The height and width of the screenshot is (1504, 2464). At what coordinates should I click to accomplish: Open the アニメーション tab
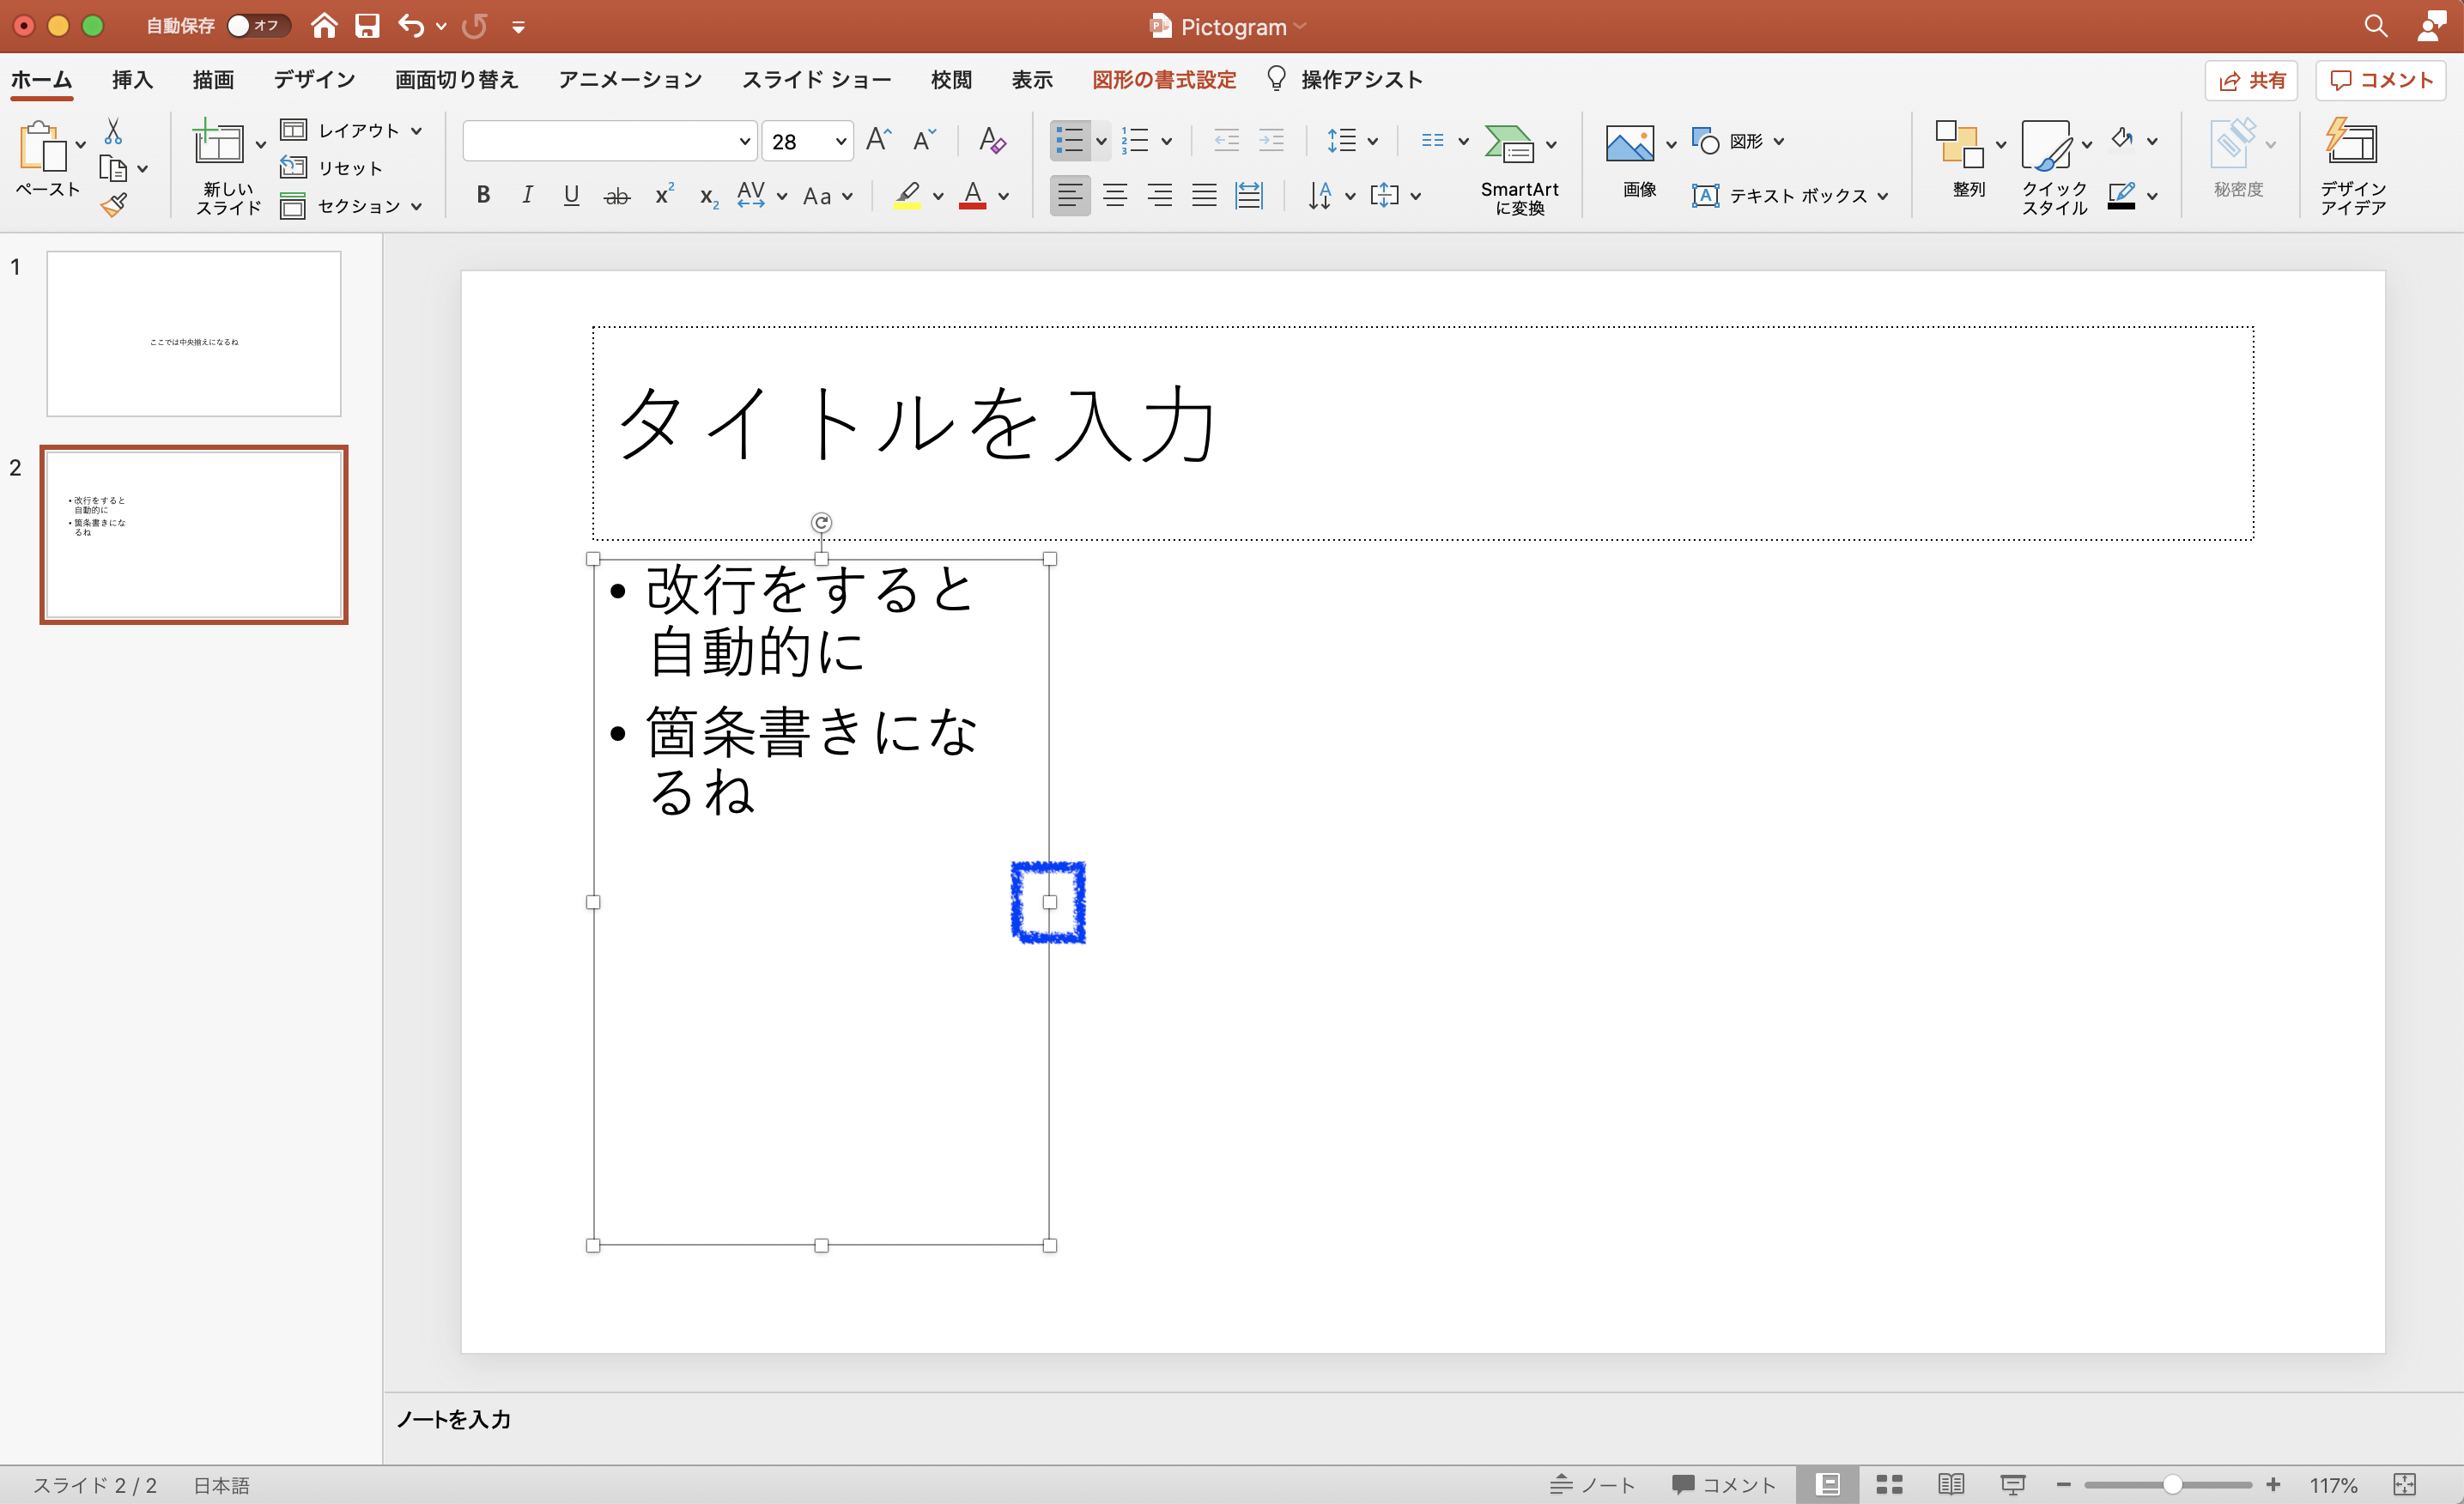[x=630, y=80]
